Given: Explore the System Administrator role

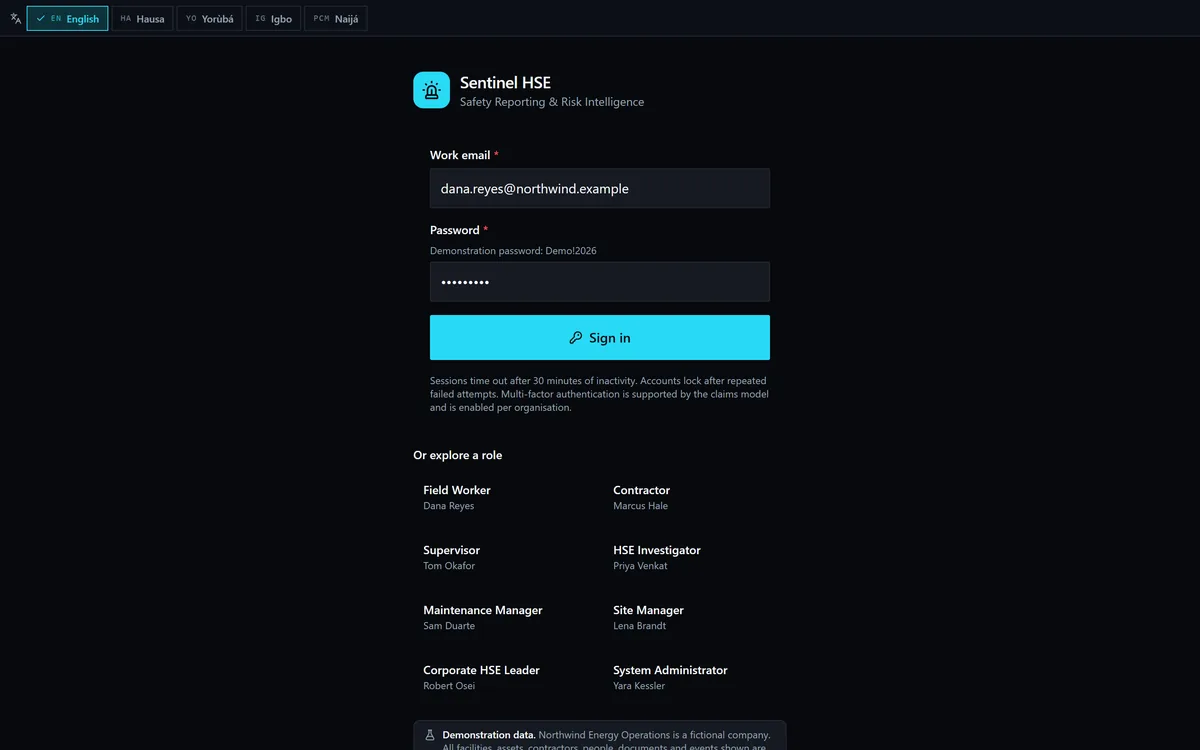Looking at the screenshot, I should 695,678.
